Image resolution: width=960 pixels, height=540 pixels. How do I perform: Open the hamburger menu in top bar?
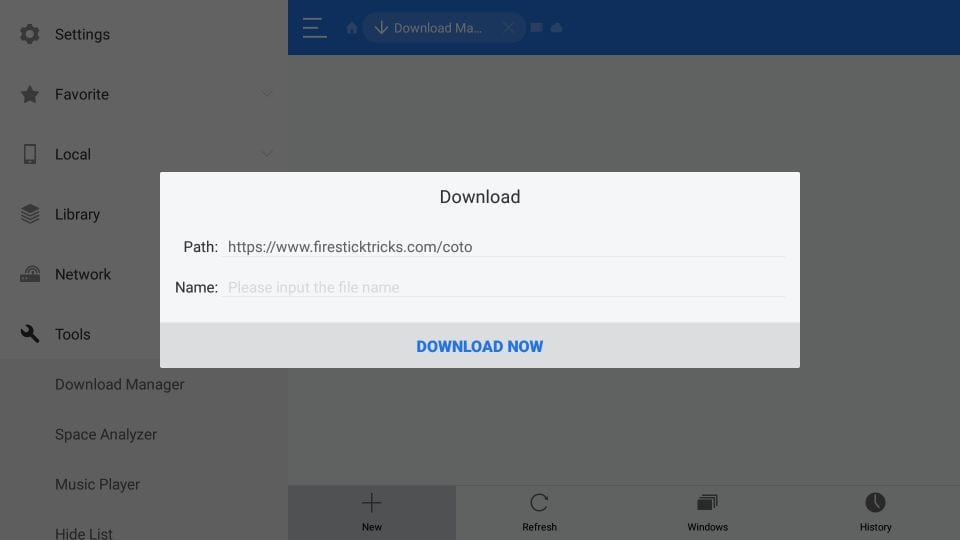314,28
